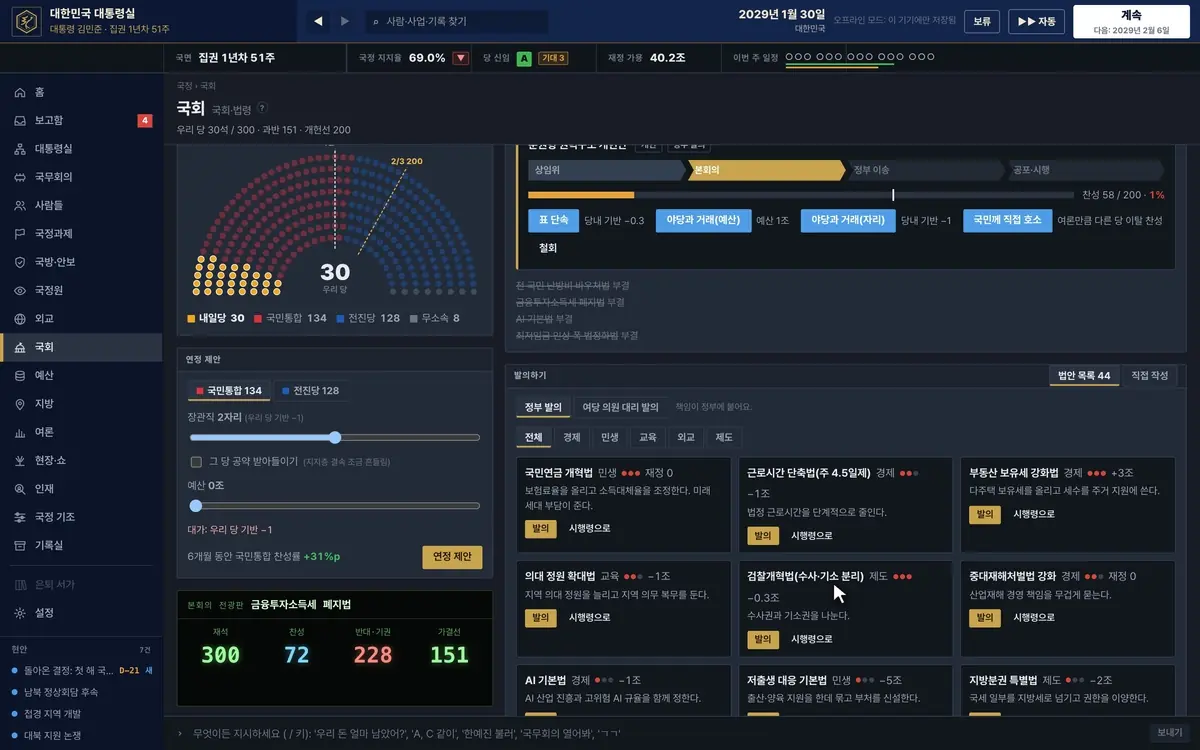Adjust the 장관직 2자리 slider handle

point(335,437)
